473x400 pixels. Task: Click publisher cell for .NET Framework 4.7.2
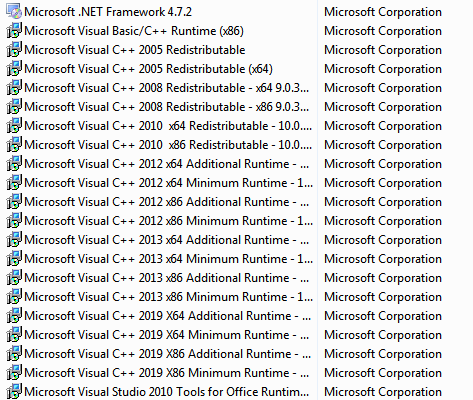point(383,12)
